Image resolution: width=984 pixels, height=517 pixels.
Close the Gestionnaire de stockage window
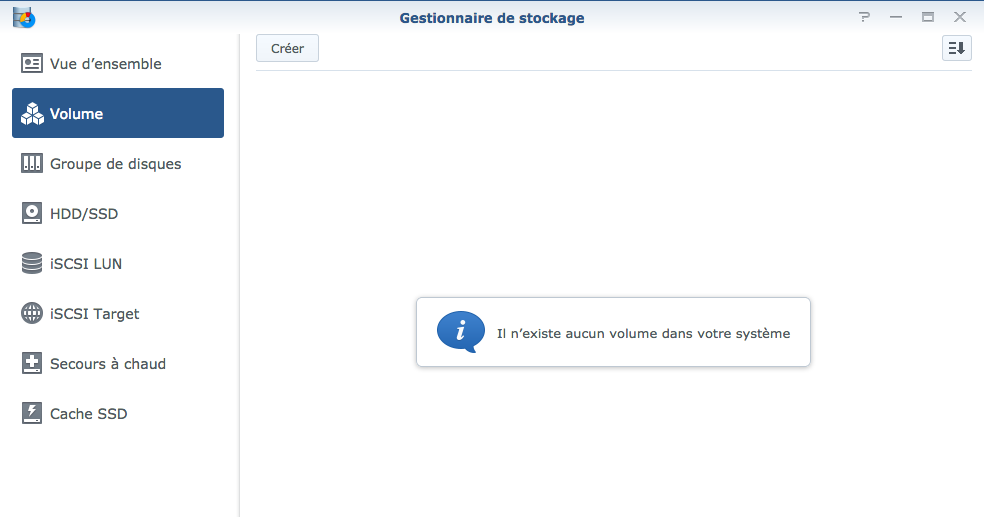point(960,17)
